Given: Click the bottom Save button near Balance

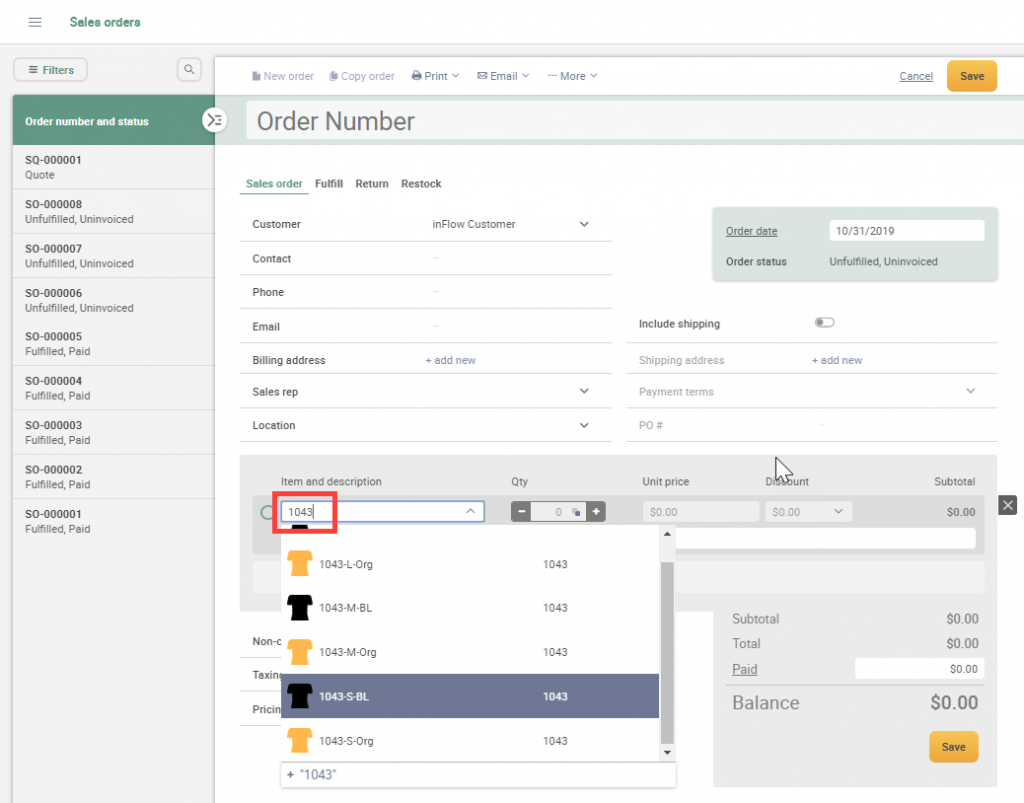Looking at the screenshot, I should pos(953,747).
